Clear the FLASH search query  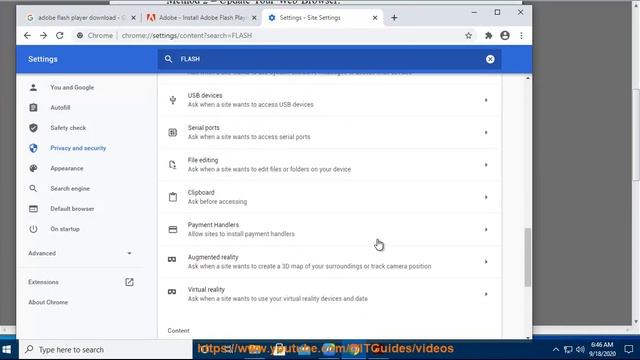(x=490, y=59)
